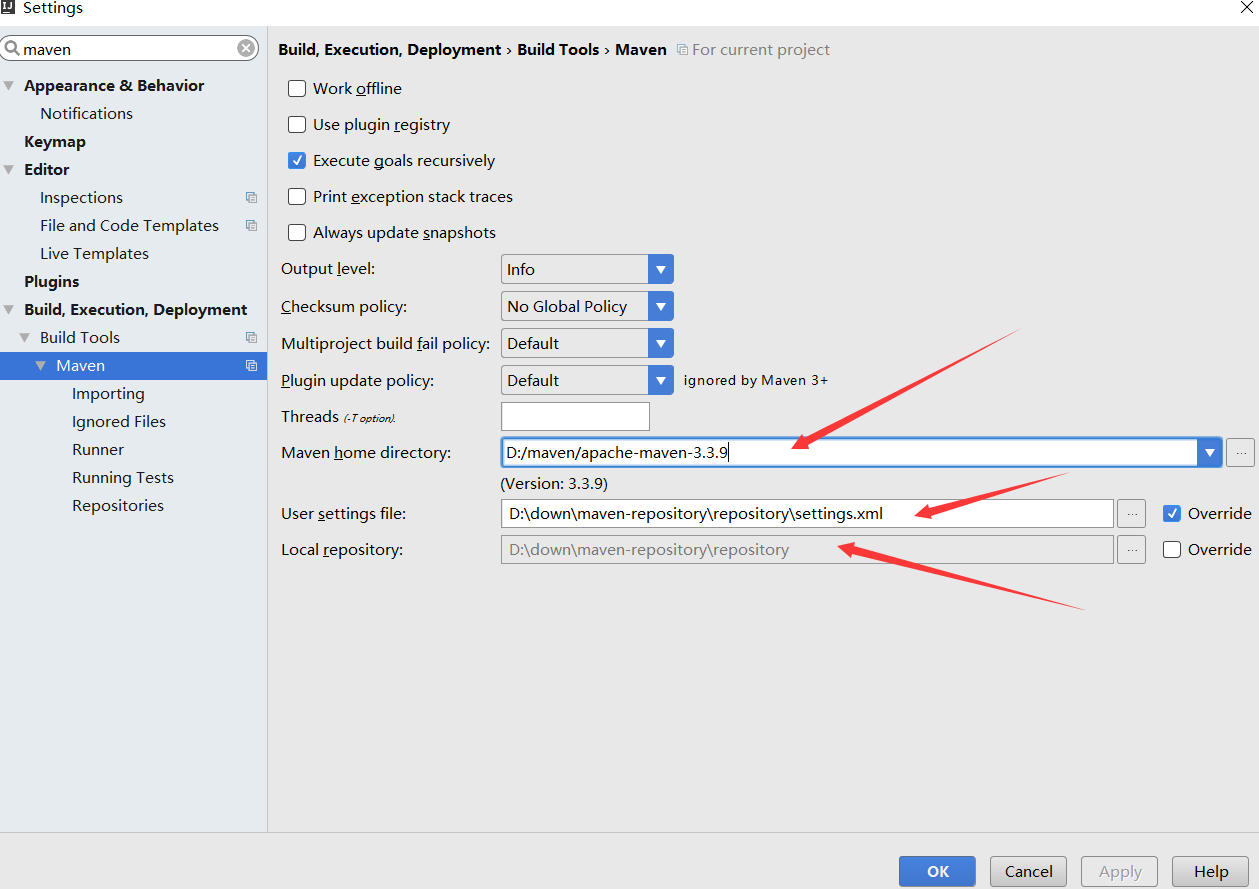The height and width of the screenshot is (889, 1259).
Task: Uncheck Execute goals recursively
Action: click(297, 160)
